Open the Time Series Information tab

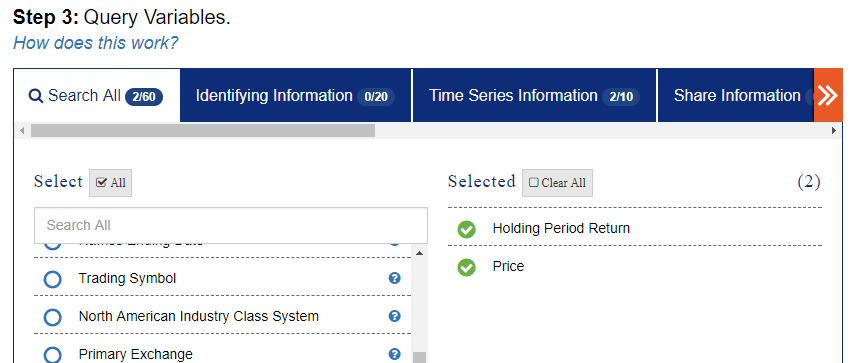(x=534, y=95)
